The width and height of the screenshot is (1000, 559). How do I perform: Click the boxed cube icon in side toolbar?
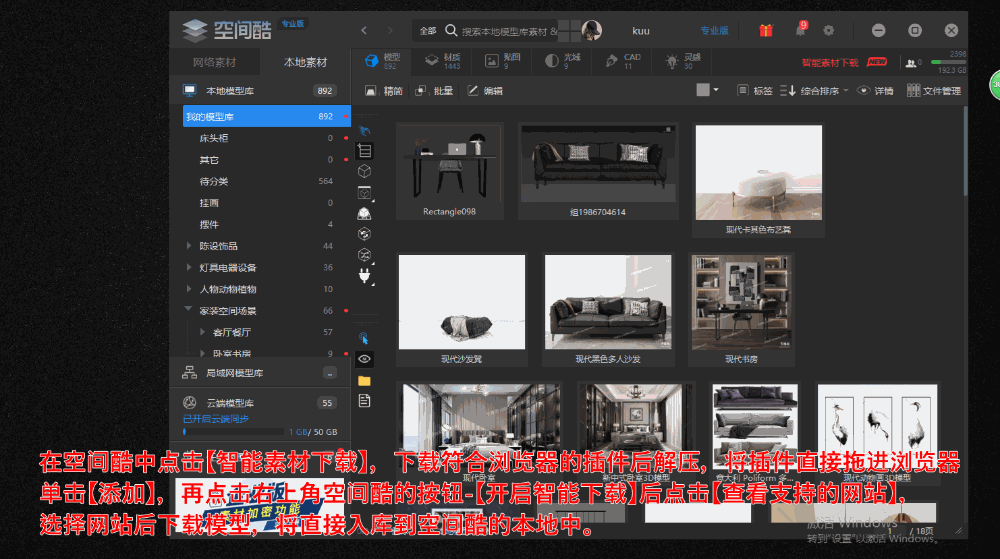tap(364, 192)
